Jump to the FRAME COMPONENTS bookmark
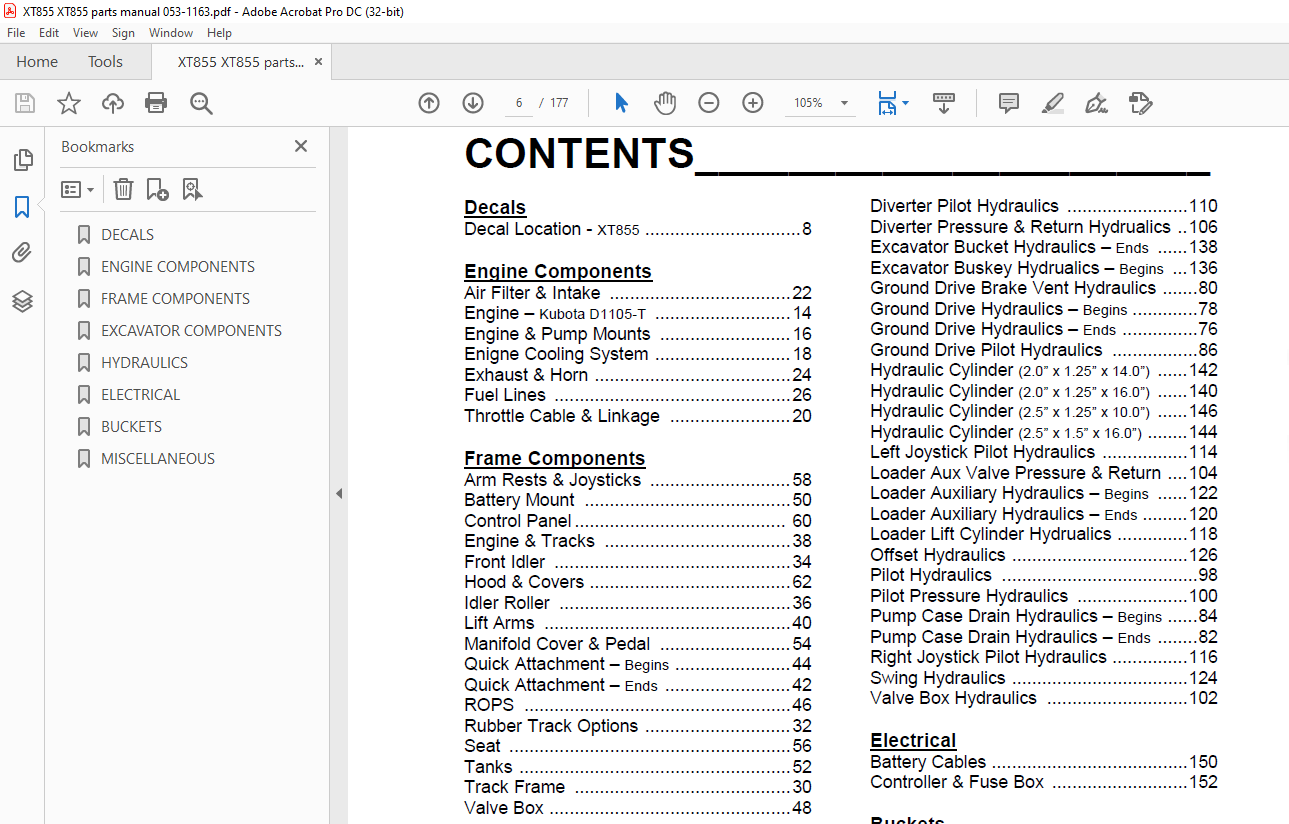This screenshot has width=1289, height=824. 175,299
